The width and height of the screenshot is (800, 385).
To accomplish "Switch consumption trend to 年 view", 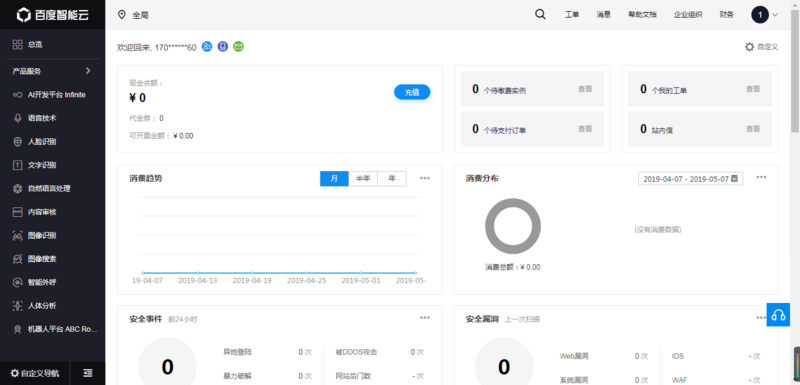I will click(x=392, y=178).
